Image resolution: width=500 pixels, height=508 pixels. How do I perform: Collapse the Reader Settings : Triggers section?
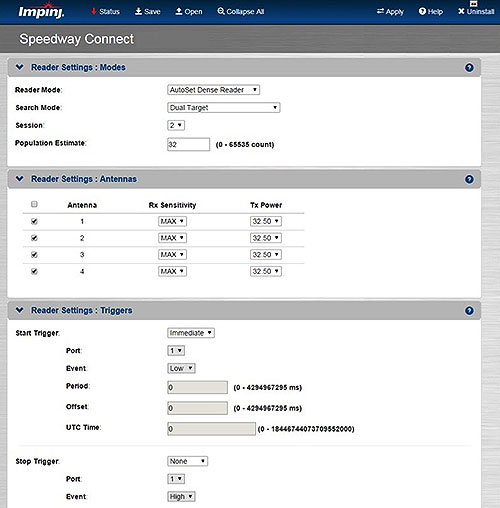click(20, 310)
